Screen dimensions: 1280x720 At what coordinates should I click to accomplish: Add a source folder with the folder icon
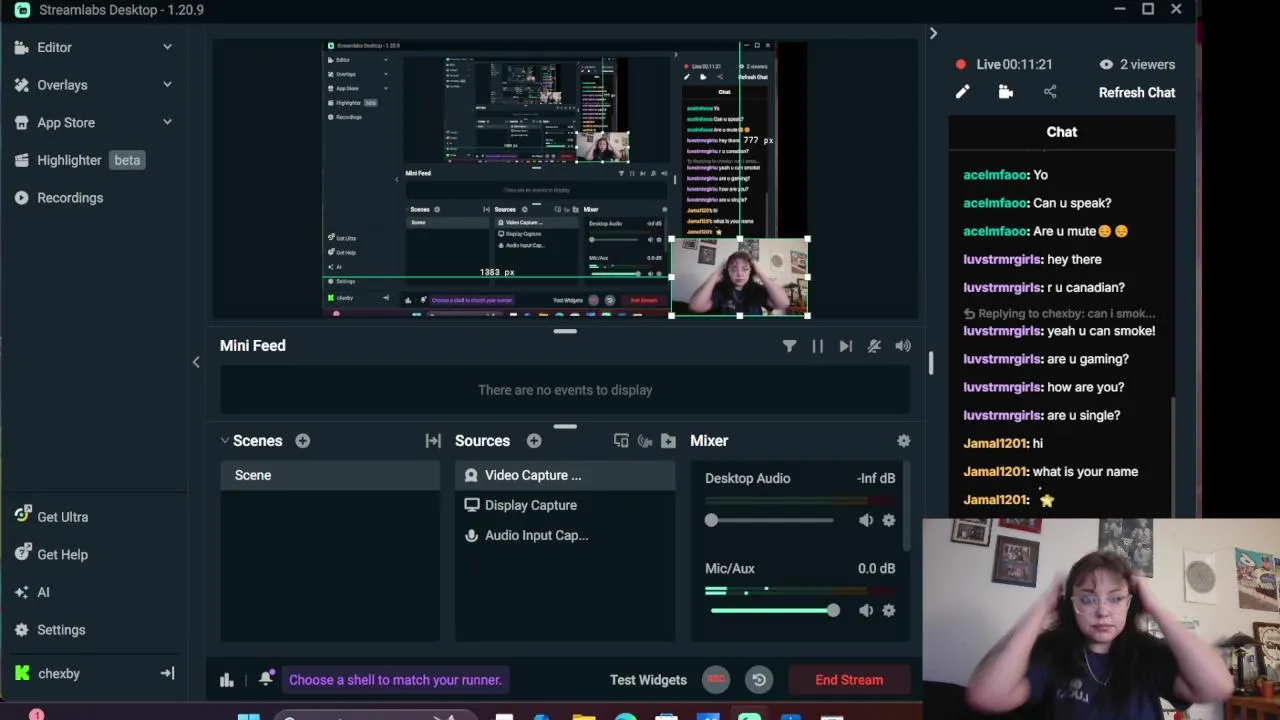tap(668, 441)
